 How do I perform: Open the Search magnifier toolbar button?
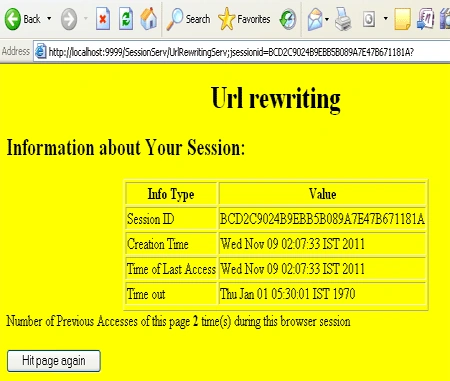pyautogui.click(x=188, y=19)
